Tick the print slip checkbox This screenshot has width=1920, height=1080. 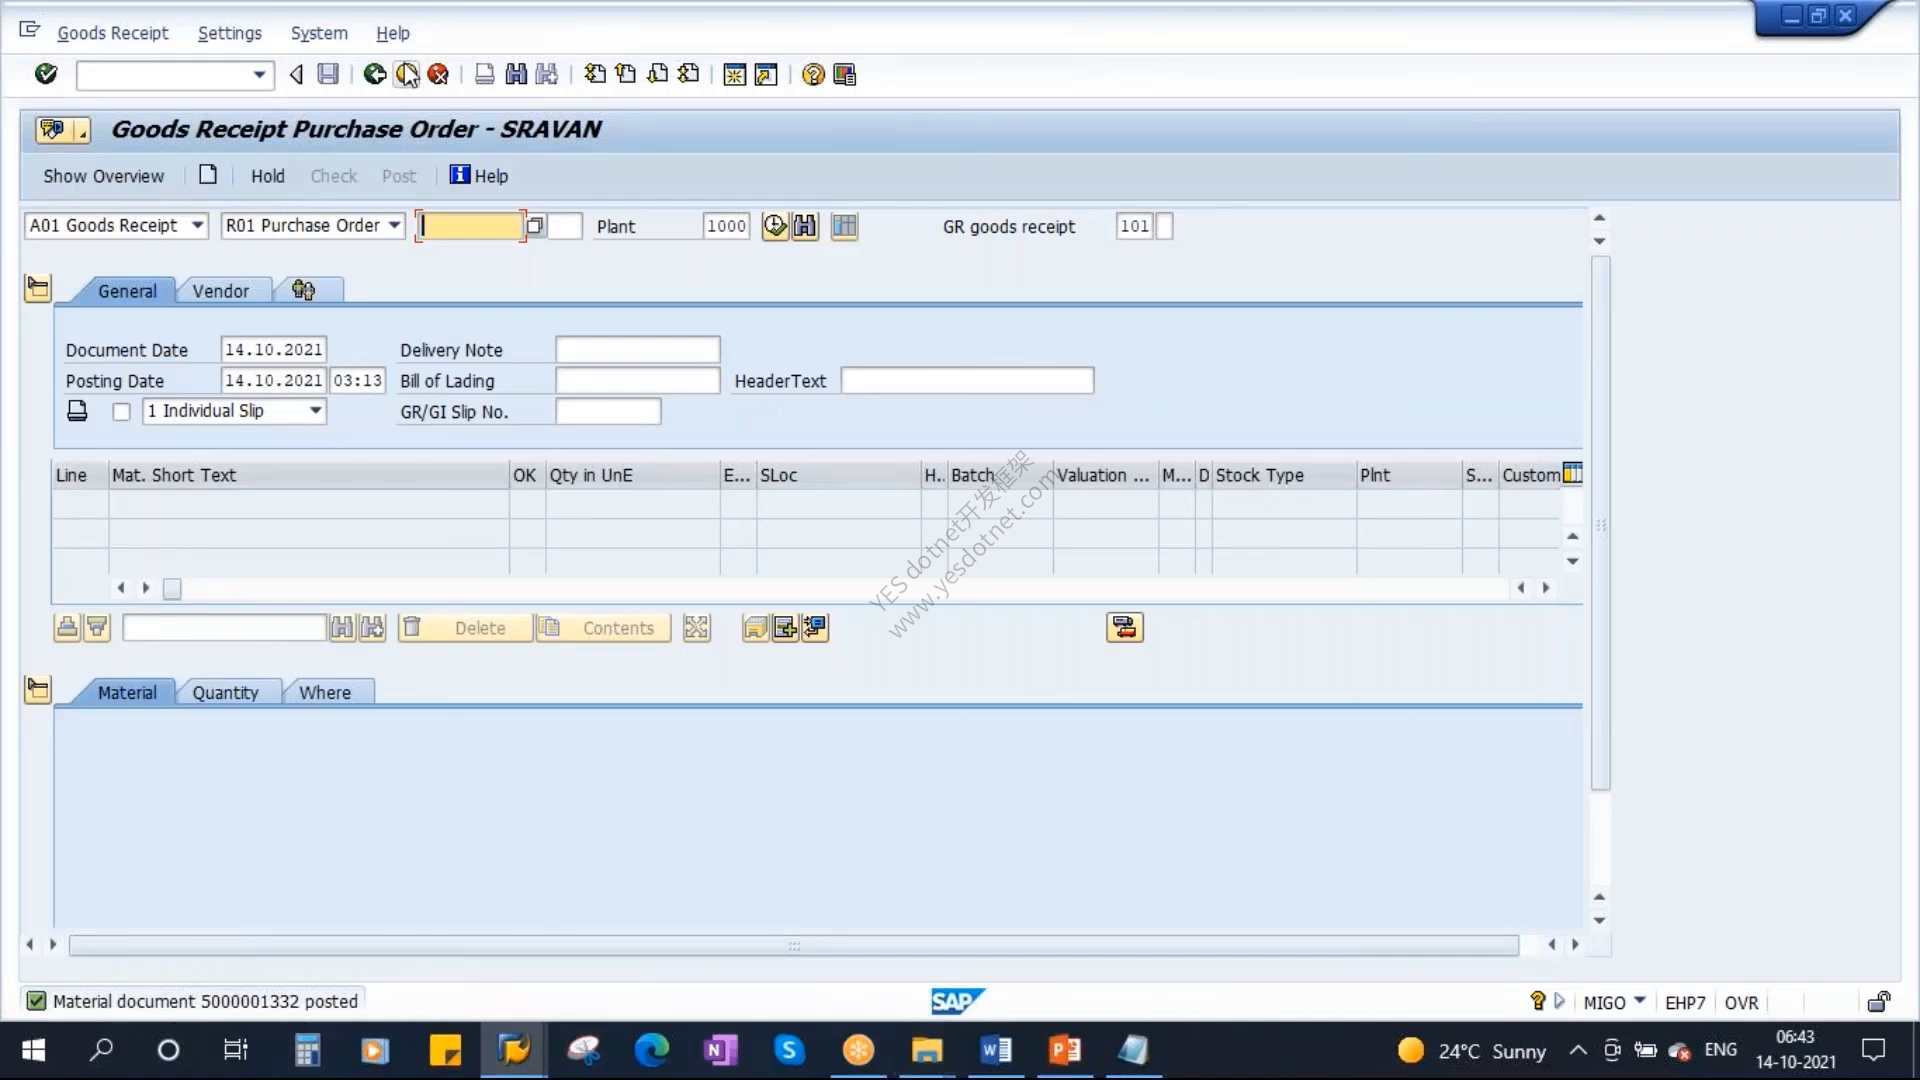pyautogui.click(x=122, y=412)
